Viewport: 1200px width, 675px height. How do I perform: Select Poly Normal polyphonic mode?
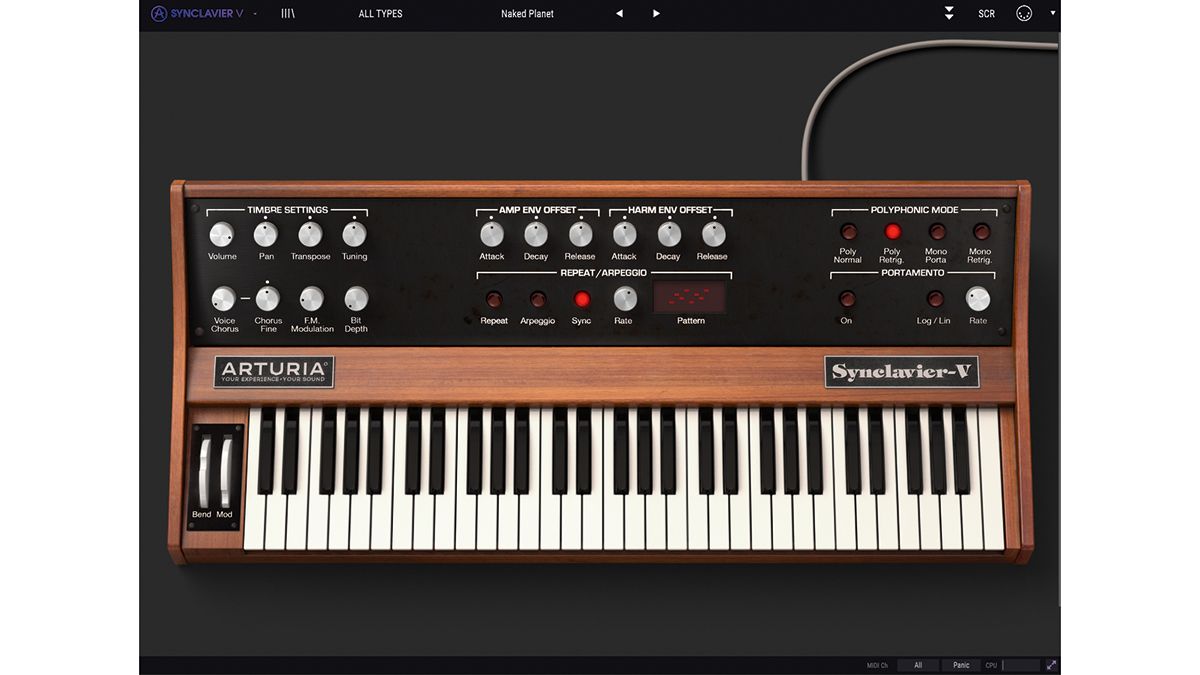847,233
